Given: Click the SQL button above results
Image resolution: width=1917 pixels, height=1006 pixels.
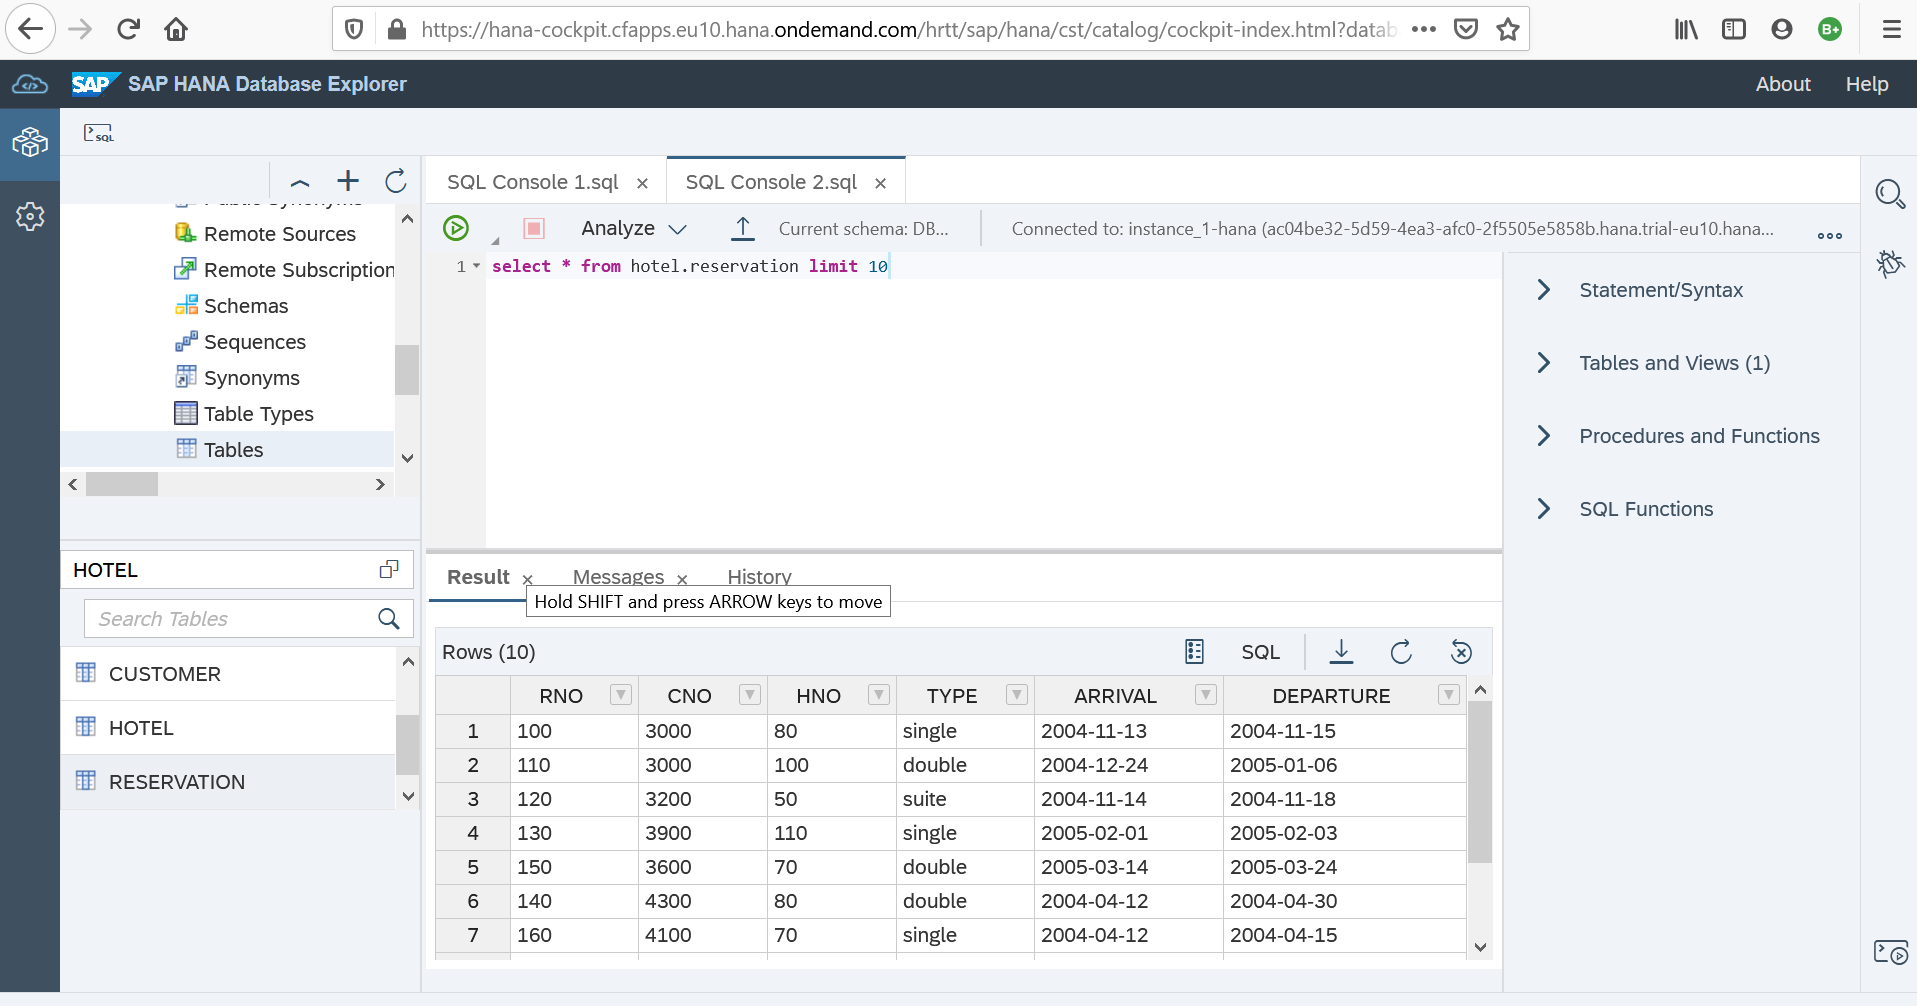Looking at the screenshot, I should coord(1260,652).
